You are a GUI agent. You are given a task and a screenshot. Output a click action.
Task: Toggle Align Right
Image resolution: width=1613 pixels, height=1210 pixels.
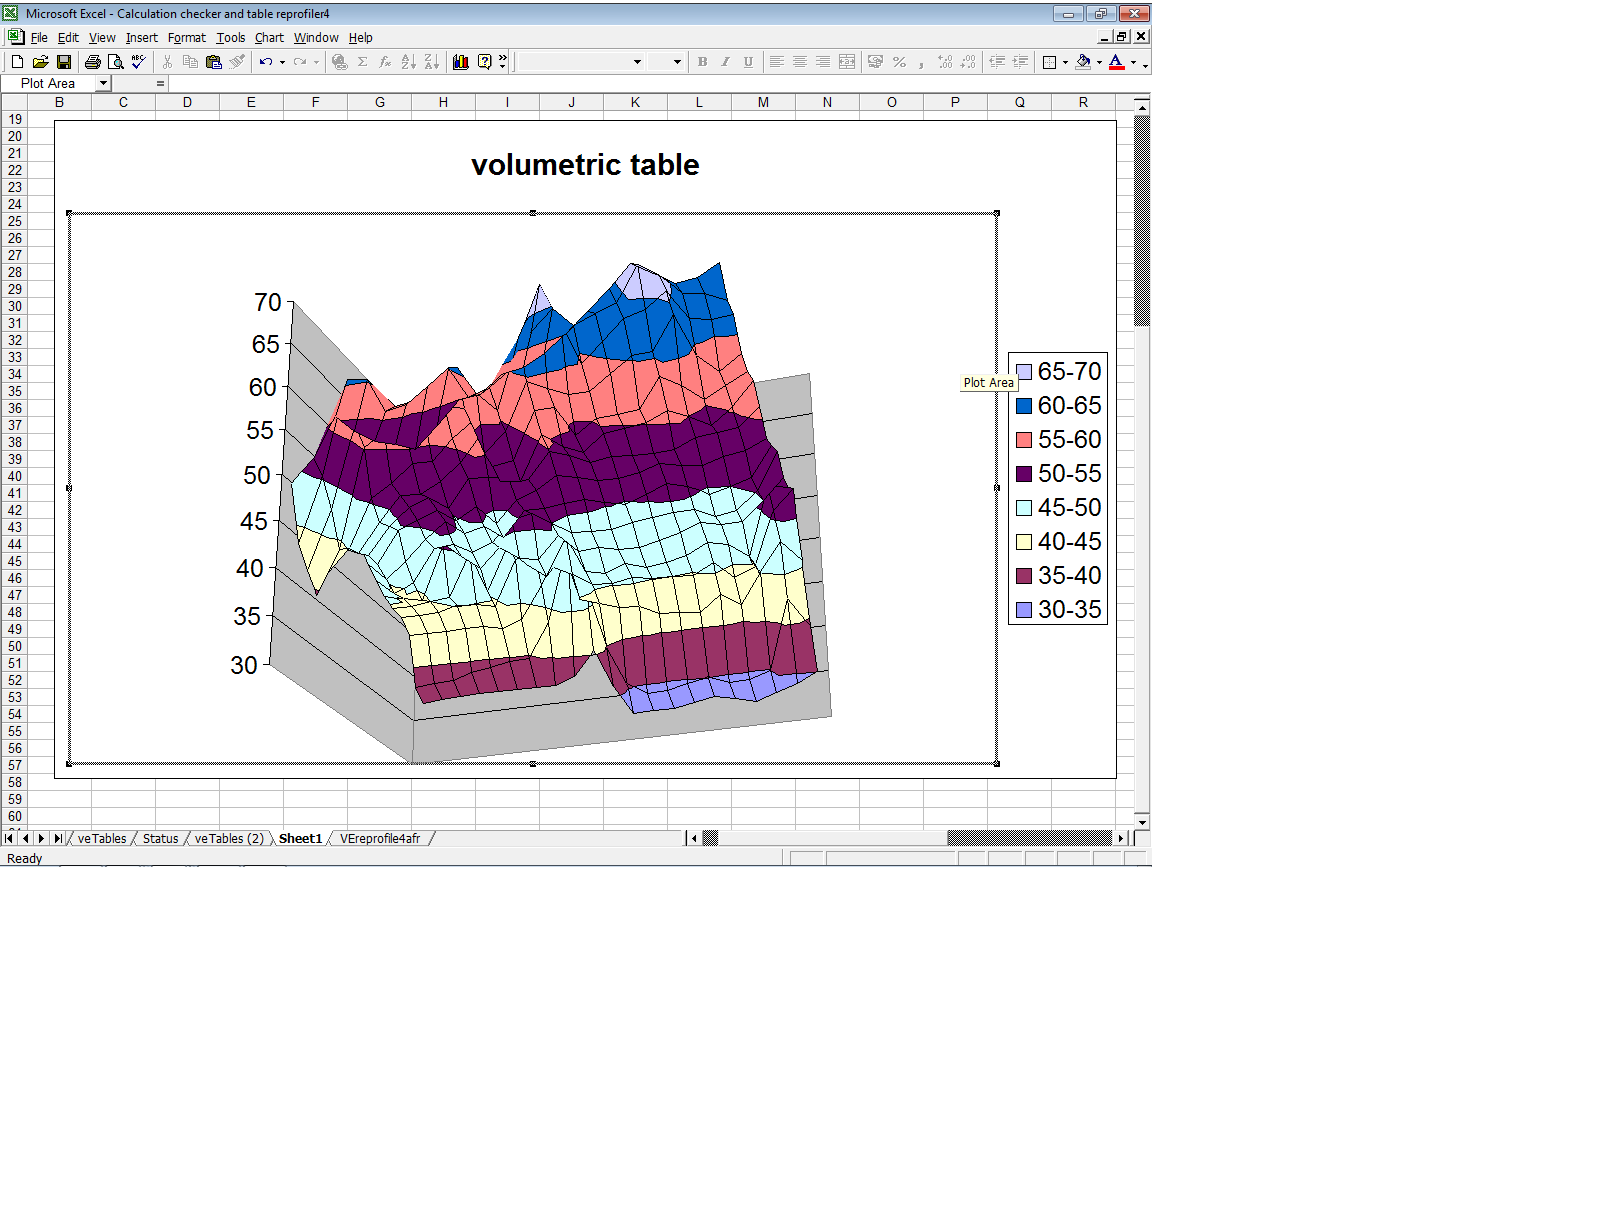823,62
